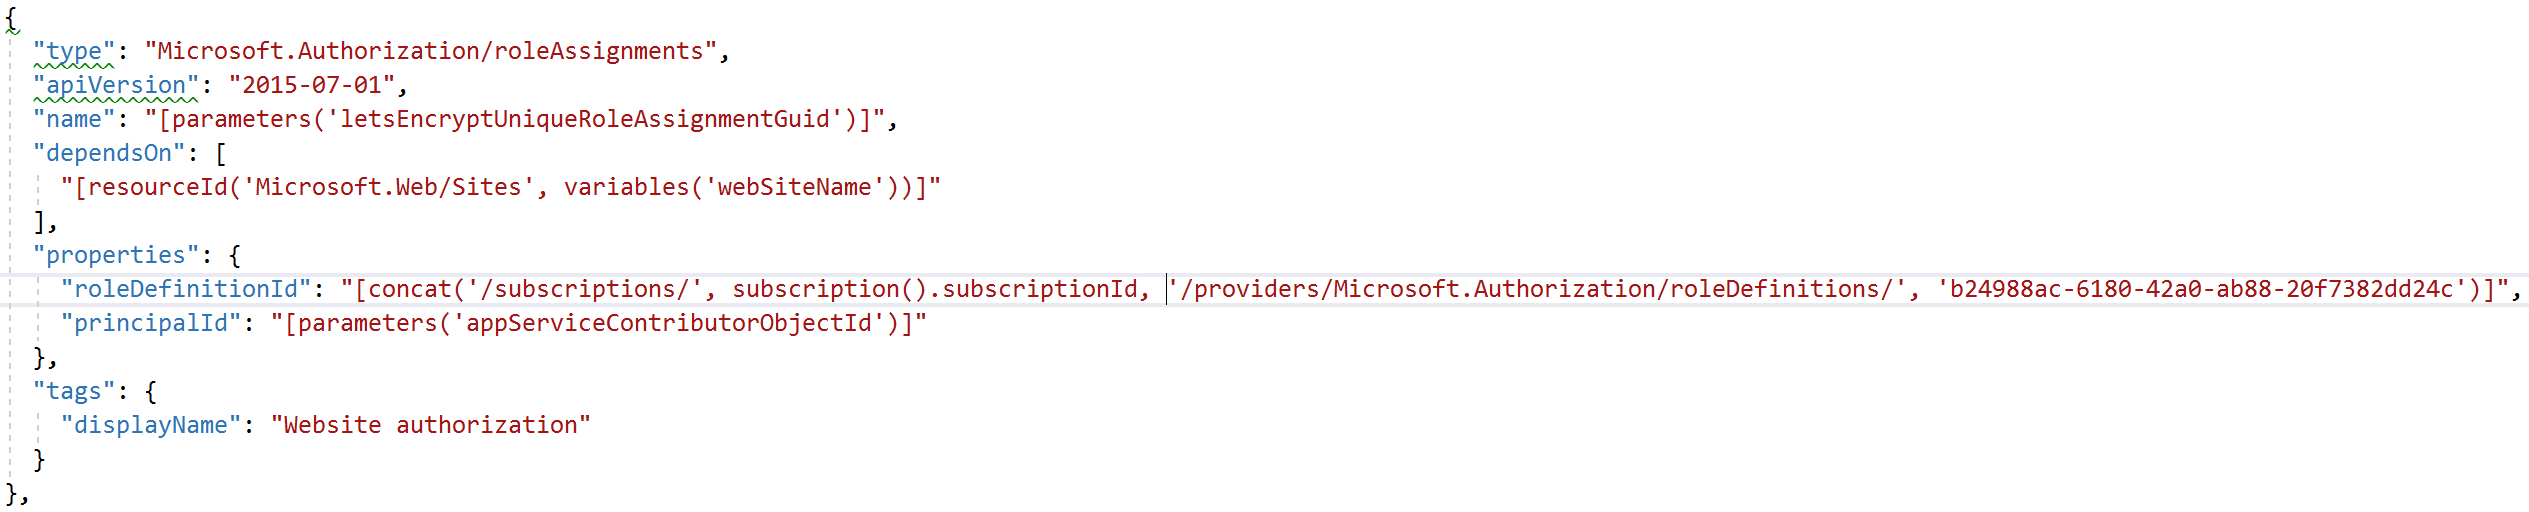Viewport: 2529px width, 512px height.
Task: Click the "Microsoft.Authorization/roleAssignments" string value
Action: click(431, 51)
